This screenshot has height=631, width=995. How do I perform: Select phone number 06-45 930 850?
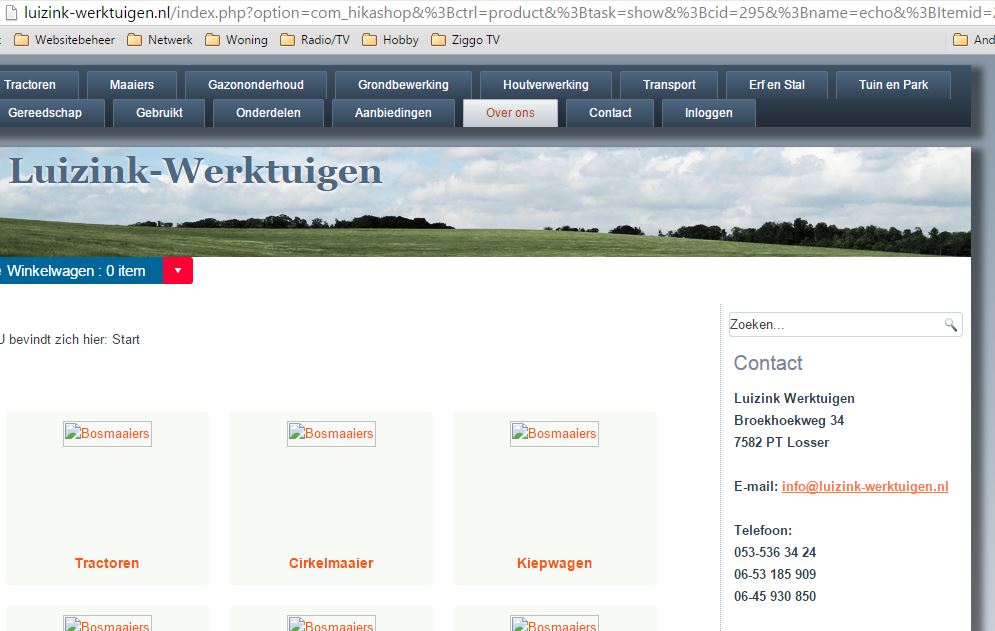[x=775, y=597]
